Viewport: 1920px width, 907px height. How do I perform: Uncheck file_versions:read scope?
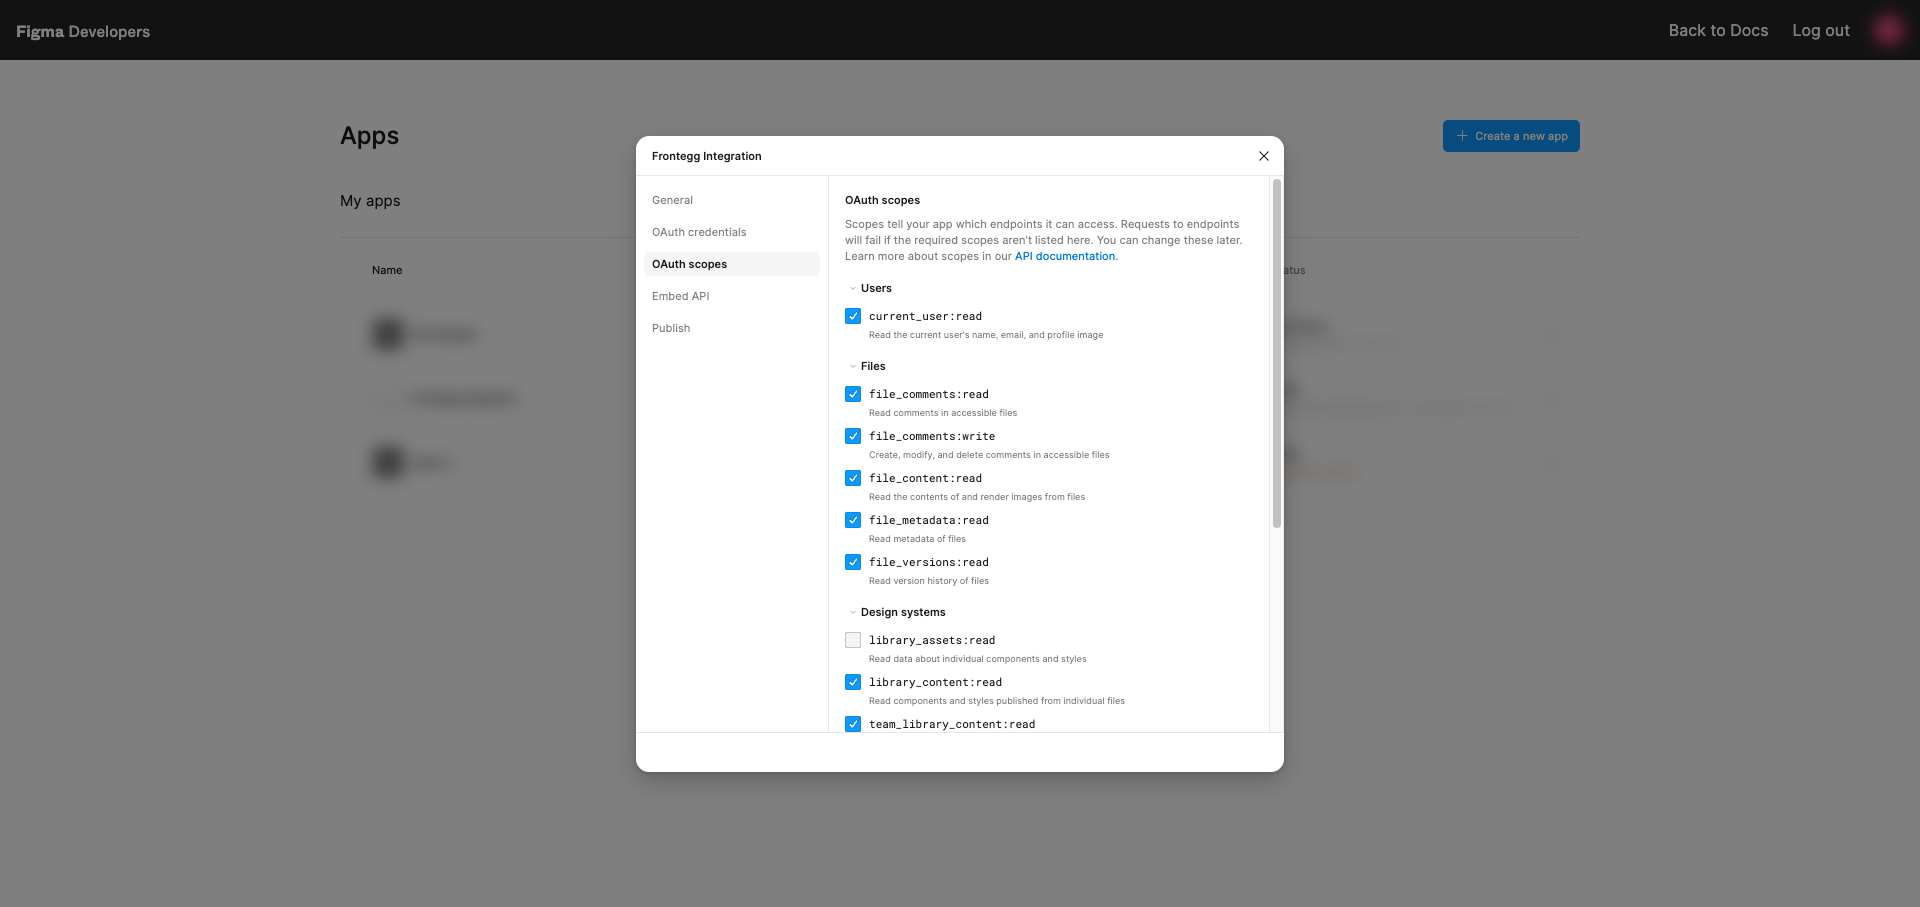pos(853,562)
